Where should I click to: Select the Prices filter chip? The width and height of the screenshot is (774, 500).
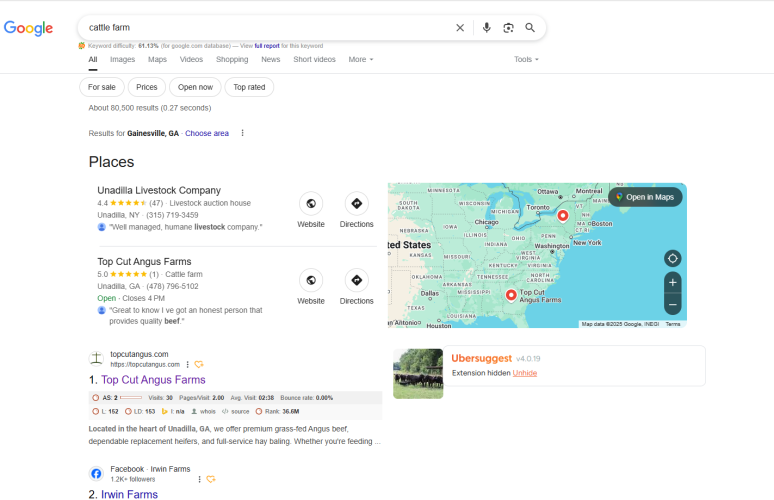147,87
